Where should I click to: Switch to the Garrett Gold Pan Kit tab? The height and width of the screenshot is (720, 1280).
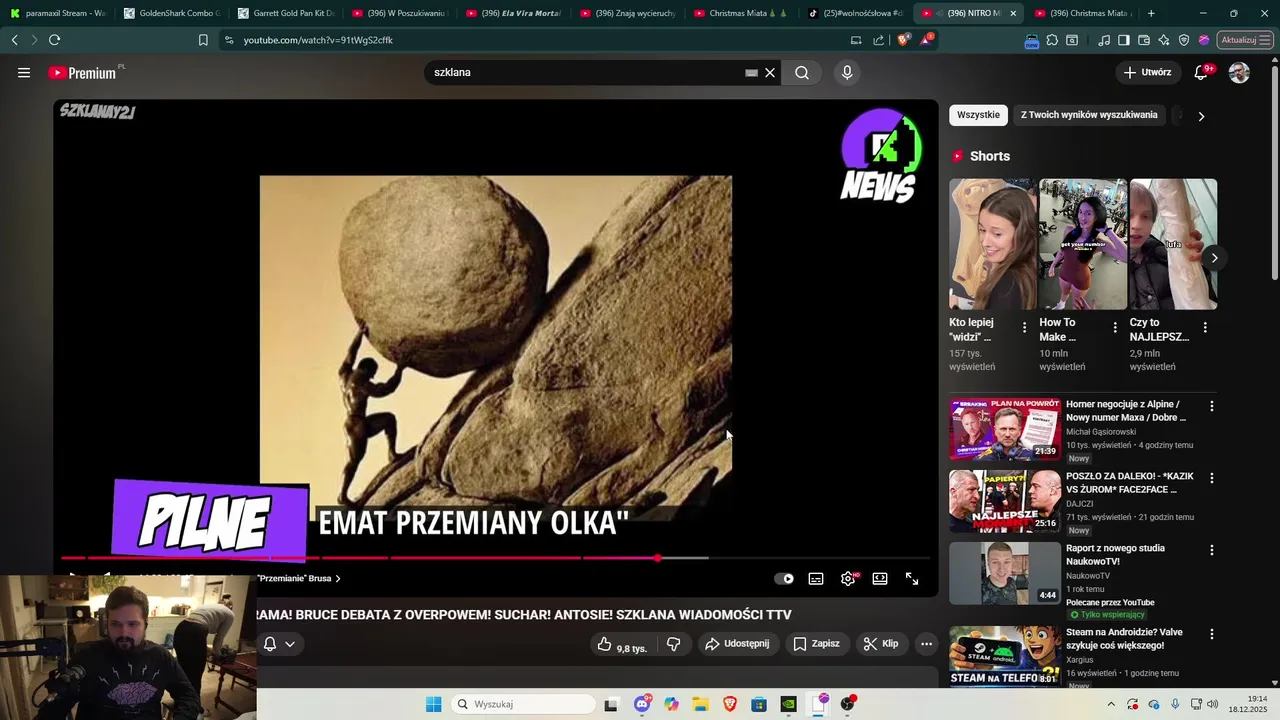coord(284,13)
